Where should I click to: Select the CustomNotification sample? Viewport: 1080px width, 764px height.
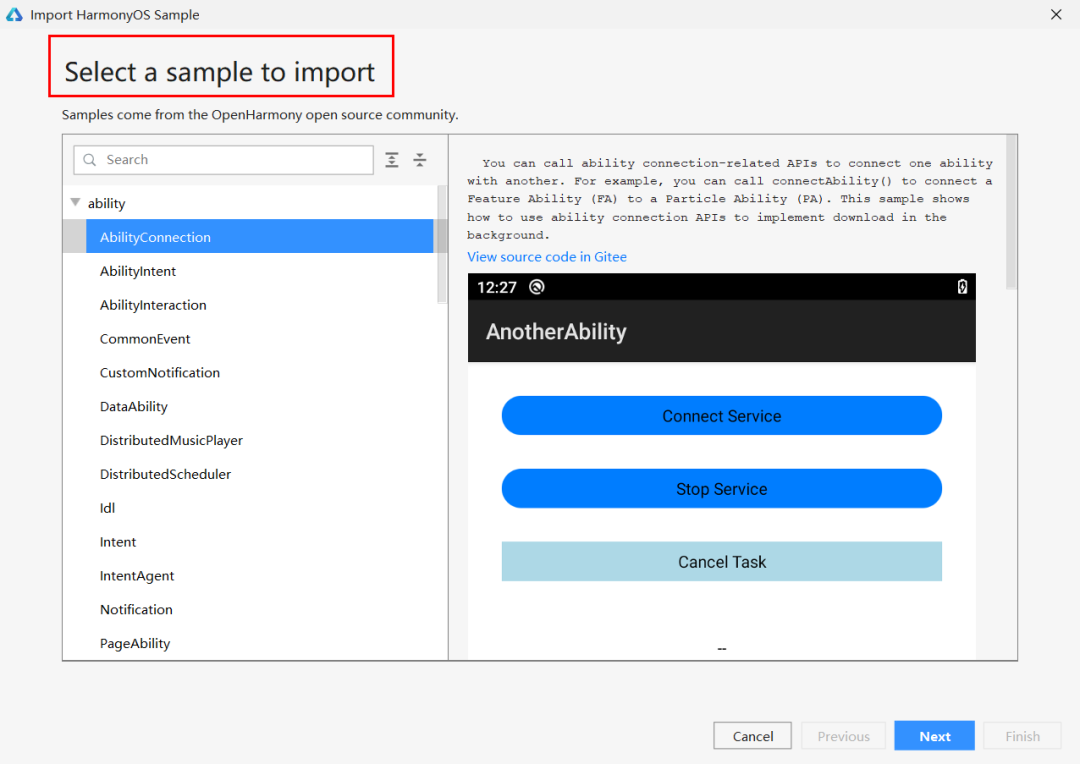pyautogui.click(x=160, y=372)
